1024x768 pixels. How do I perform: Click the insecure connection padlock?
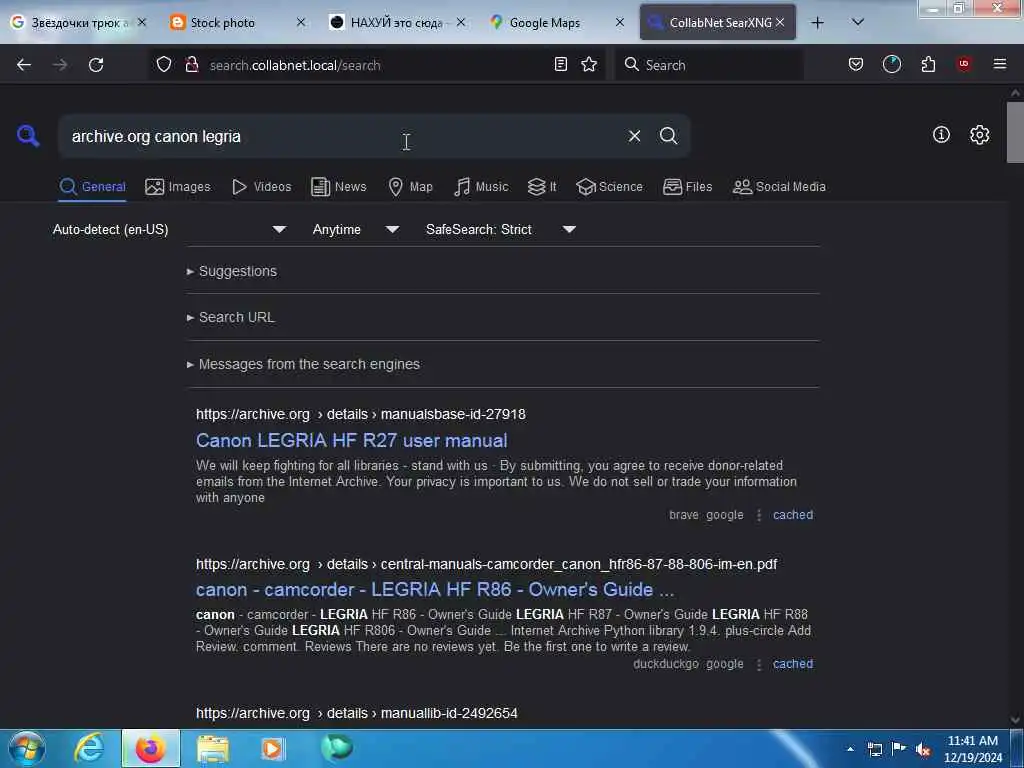tap(191, 64)
